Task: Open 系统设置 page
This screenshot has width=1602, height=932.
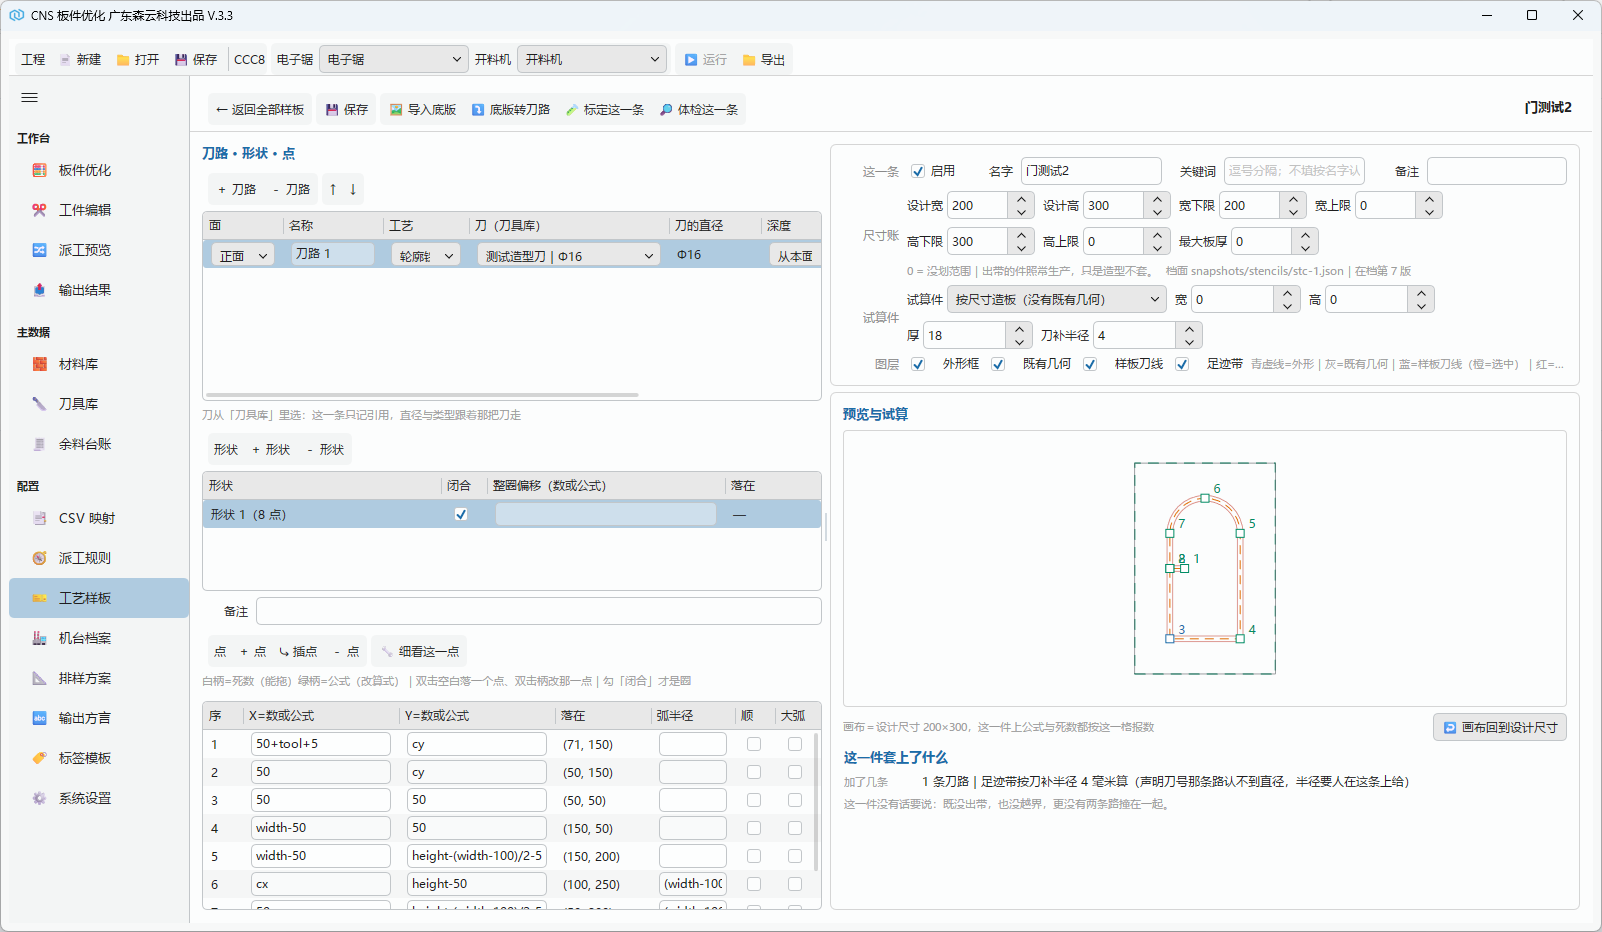Action: pos(99,798)
